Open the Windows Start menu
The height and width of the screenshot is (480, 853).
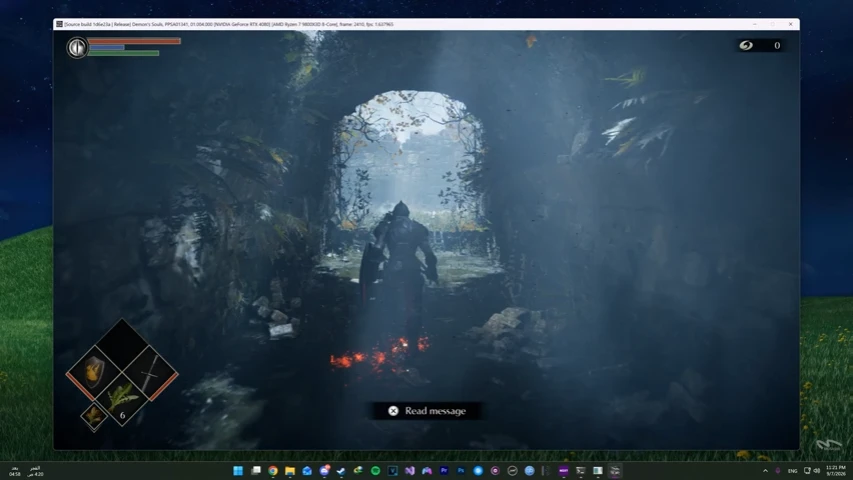coord(238,471)
